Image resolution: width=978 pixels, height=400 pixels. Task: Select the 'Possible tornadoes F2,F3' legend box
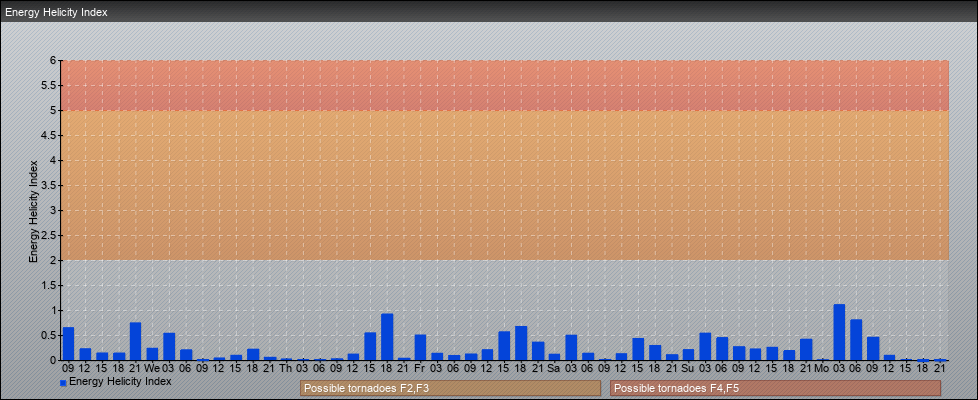(x=450, y=388)
